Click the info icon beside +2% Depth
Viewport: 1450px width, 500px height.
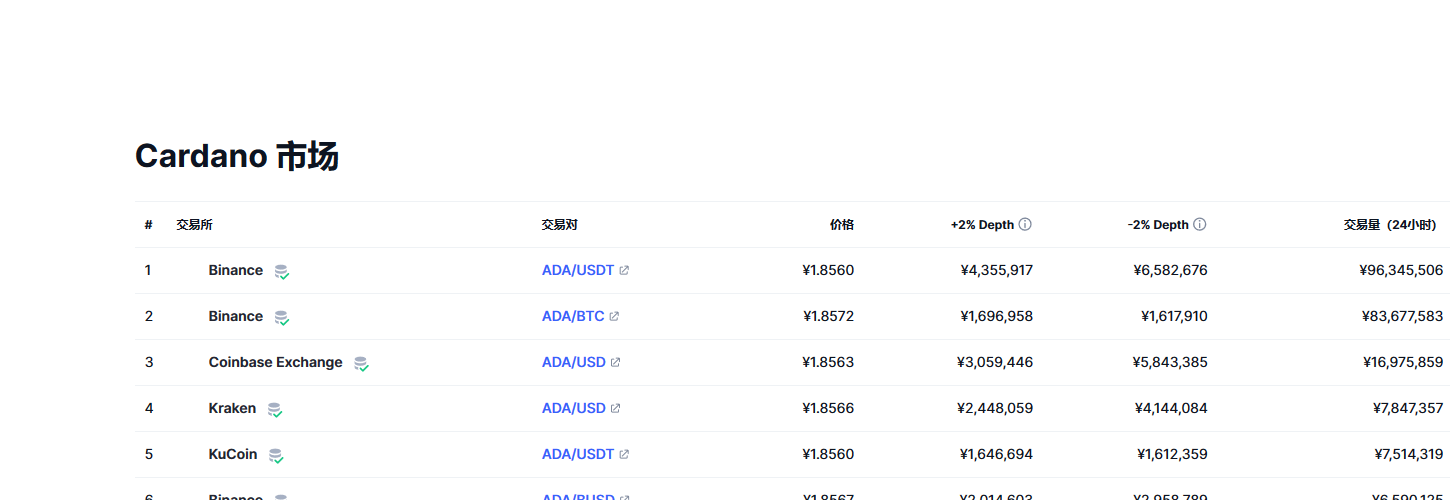[x=1025, y=225]
